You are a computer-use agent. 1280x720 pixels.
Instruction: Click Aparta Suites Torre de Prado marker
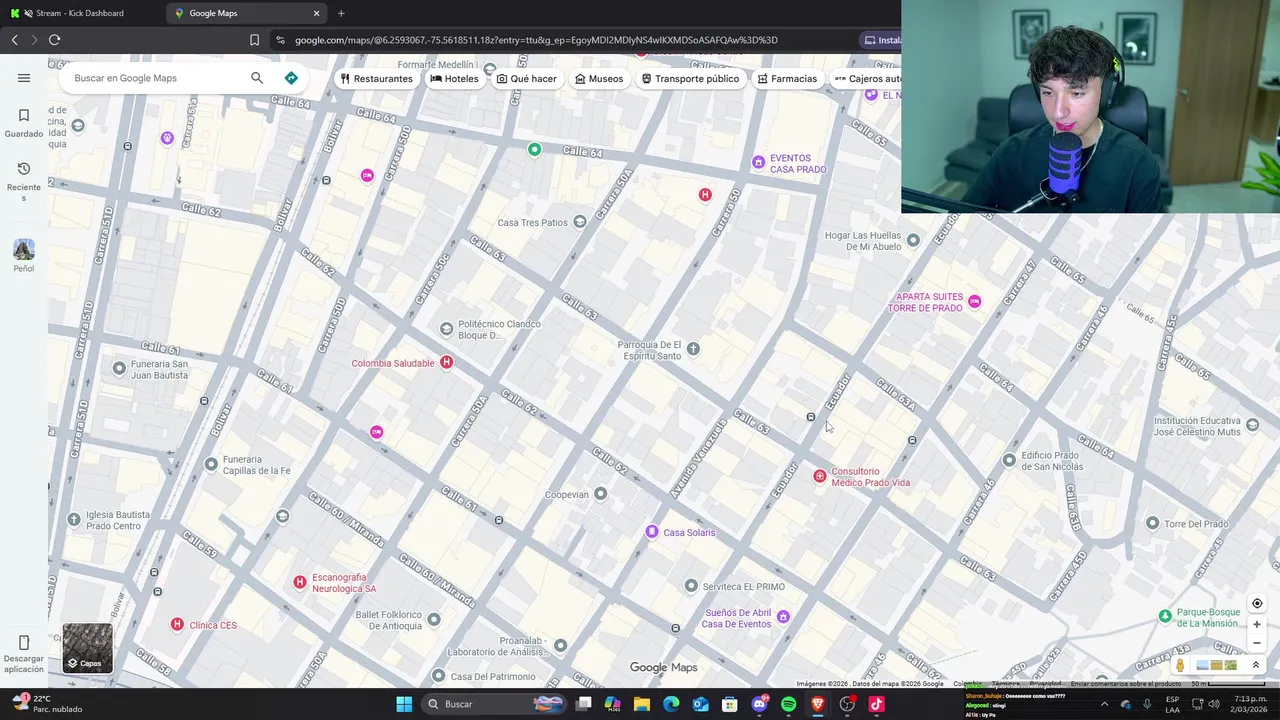click(974, 302)
